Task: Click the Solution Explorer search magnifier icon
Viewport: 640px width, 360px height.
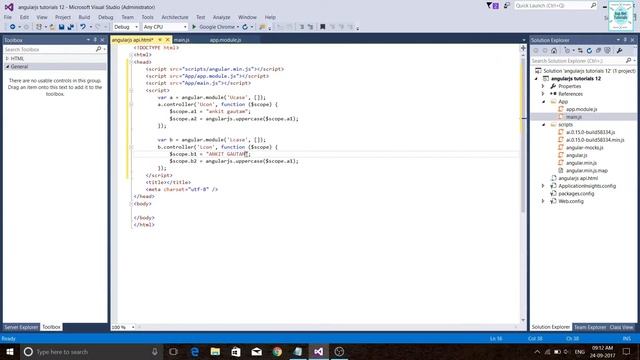Action: coord(629,60)
